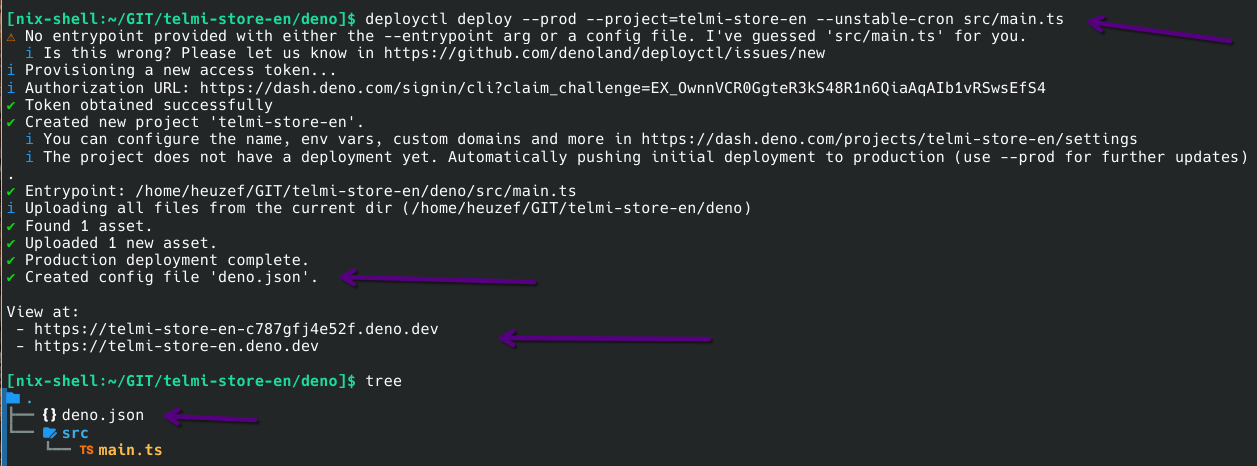This screenshot has height=466, width=1257.
Task: Open the telmi-store-en-c787gfj4e52f.deno.dev link
Action: click(236, 328)
